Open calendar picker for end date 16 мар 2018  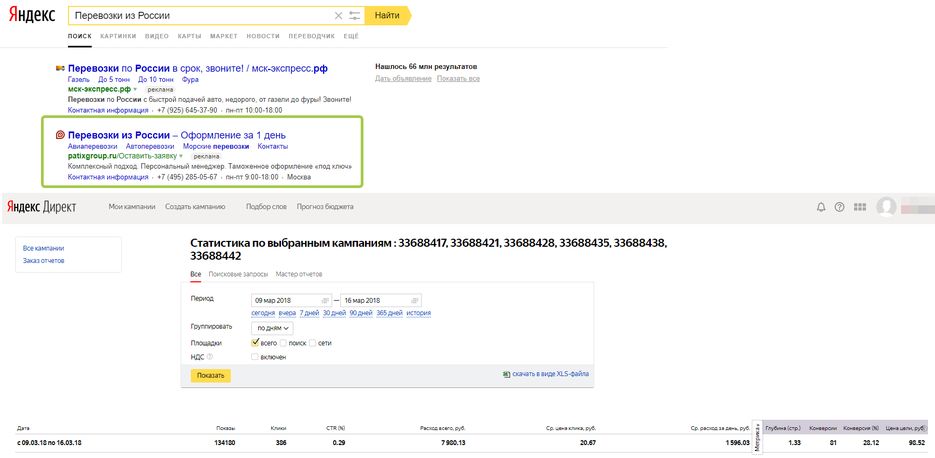(x=414, y=300)
